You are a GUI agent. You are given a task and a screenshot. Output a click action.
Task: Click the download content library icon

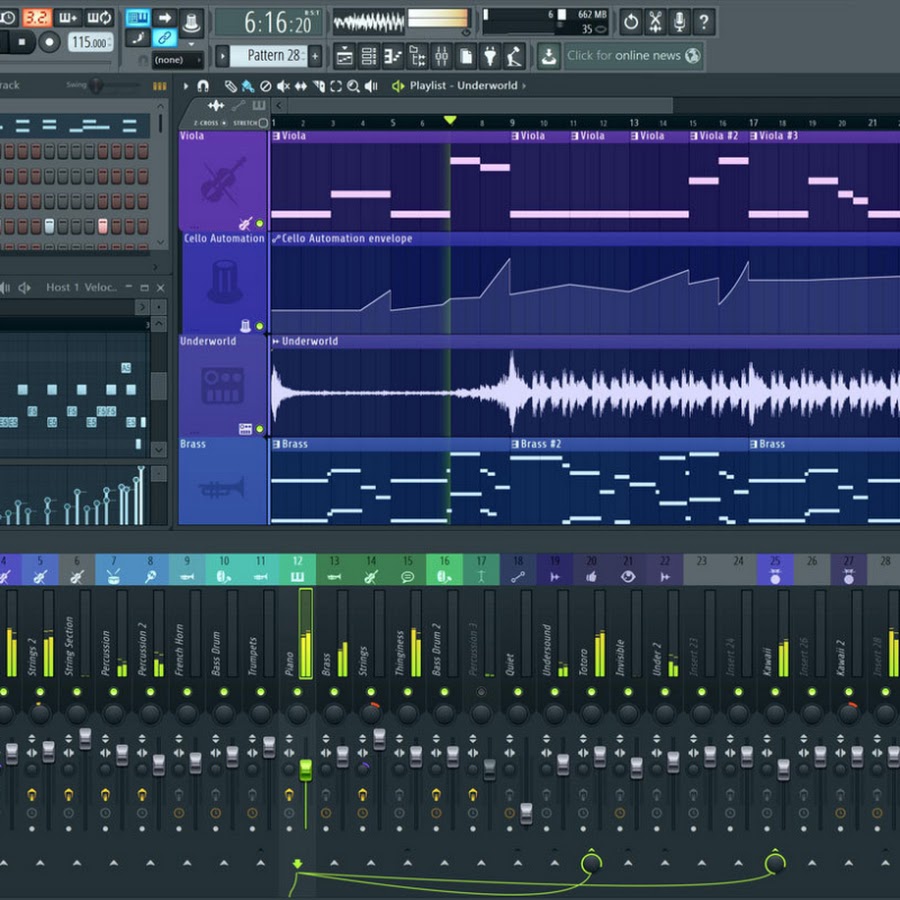(x=548, y=56)
